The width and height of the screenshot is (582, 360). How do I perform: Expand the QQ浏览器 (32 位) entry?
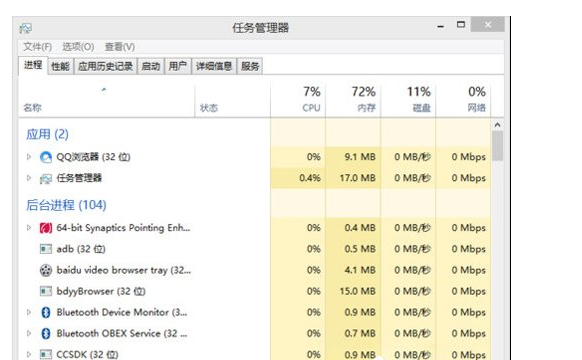tap(29, 157)
